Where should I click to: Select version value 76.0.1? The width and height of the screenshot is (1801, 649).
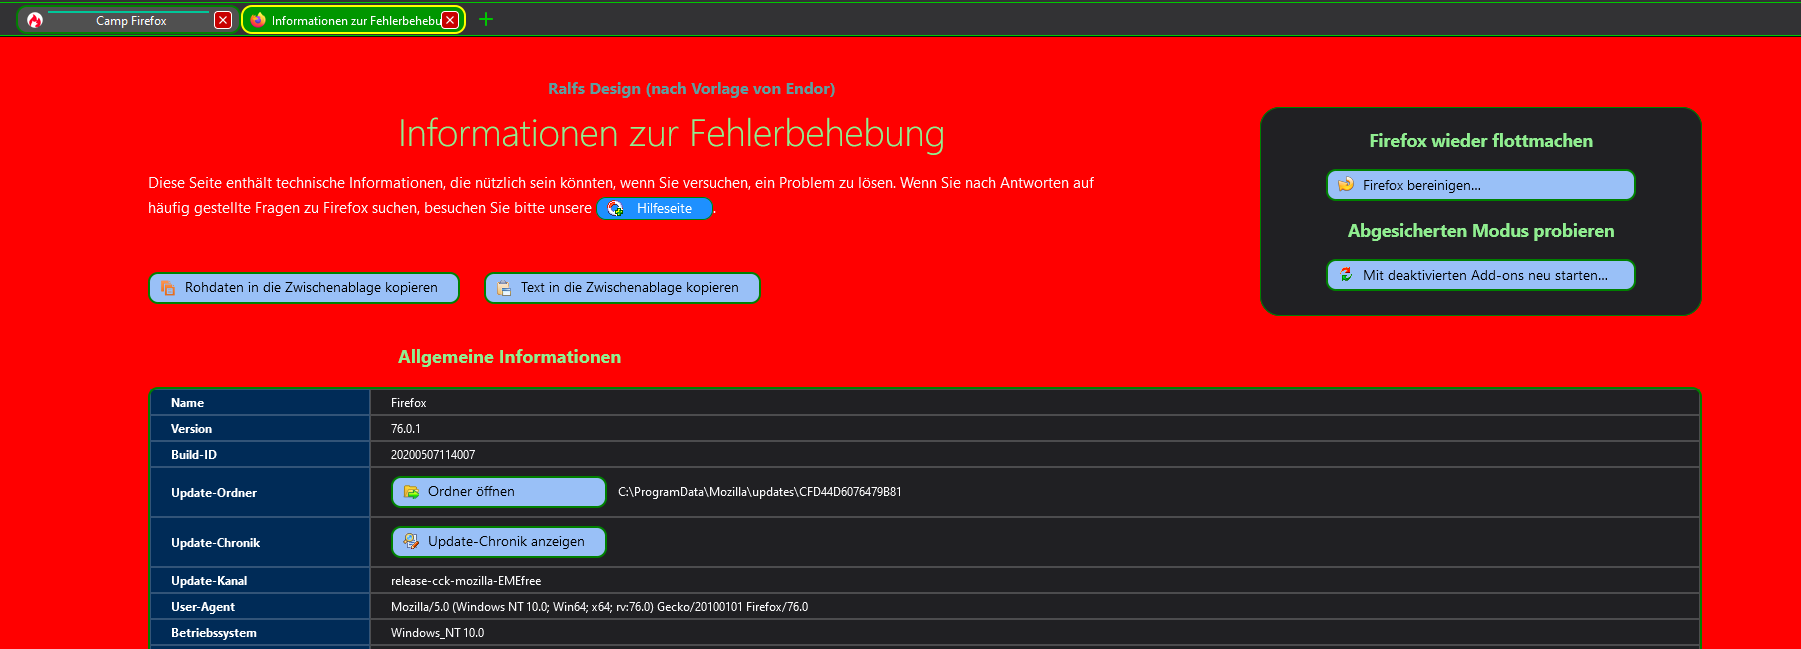pos(406,429)
